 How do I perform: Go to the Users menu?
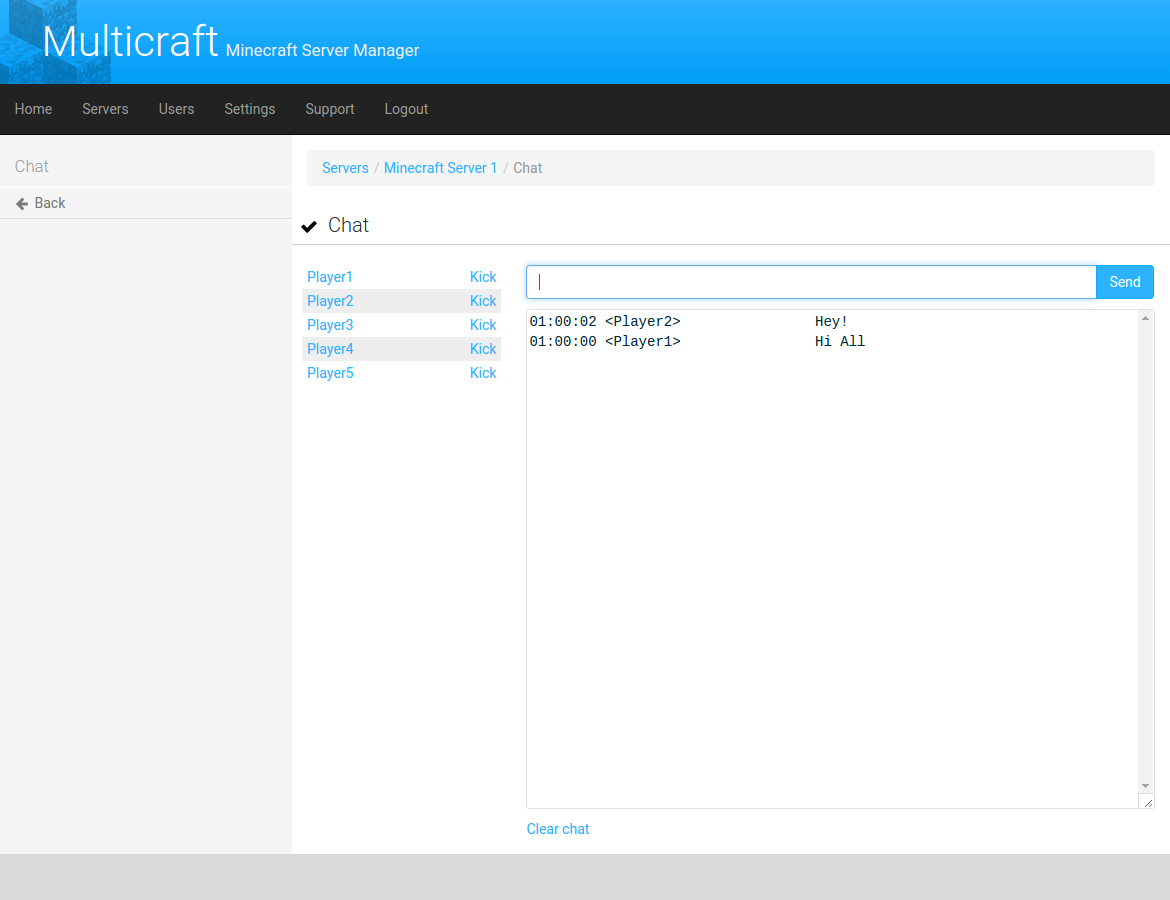coord(176,109)
